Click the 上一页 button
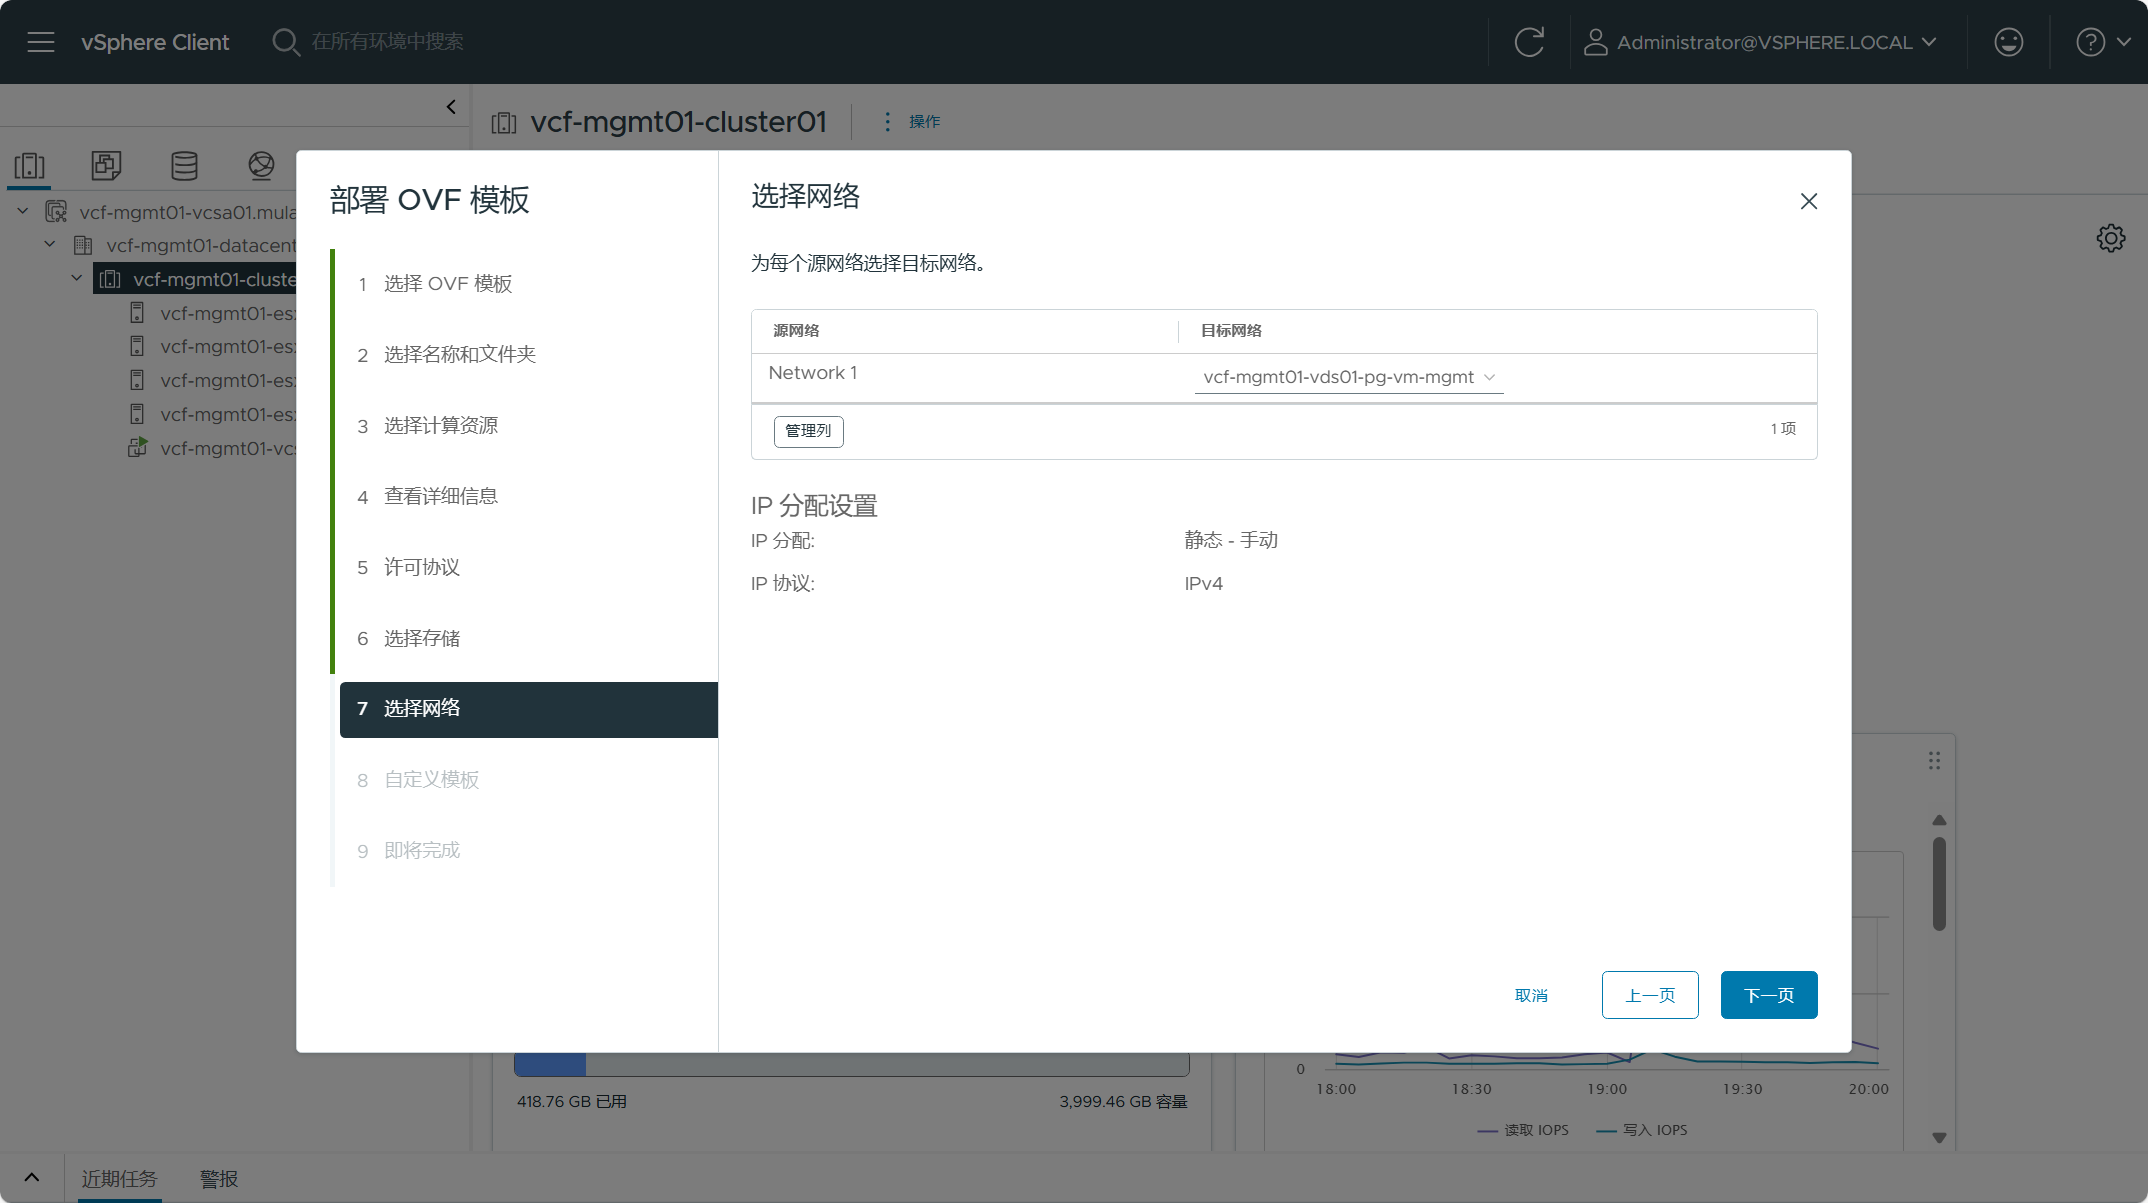The width and height of the screenshot is (2148, 1203). coord(1649,995)
